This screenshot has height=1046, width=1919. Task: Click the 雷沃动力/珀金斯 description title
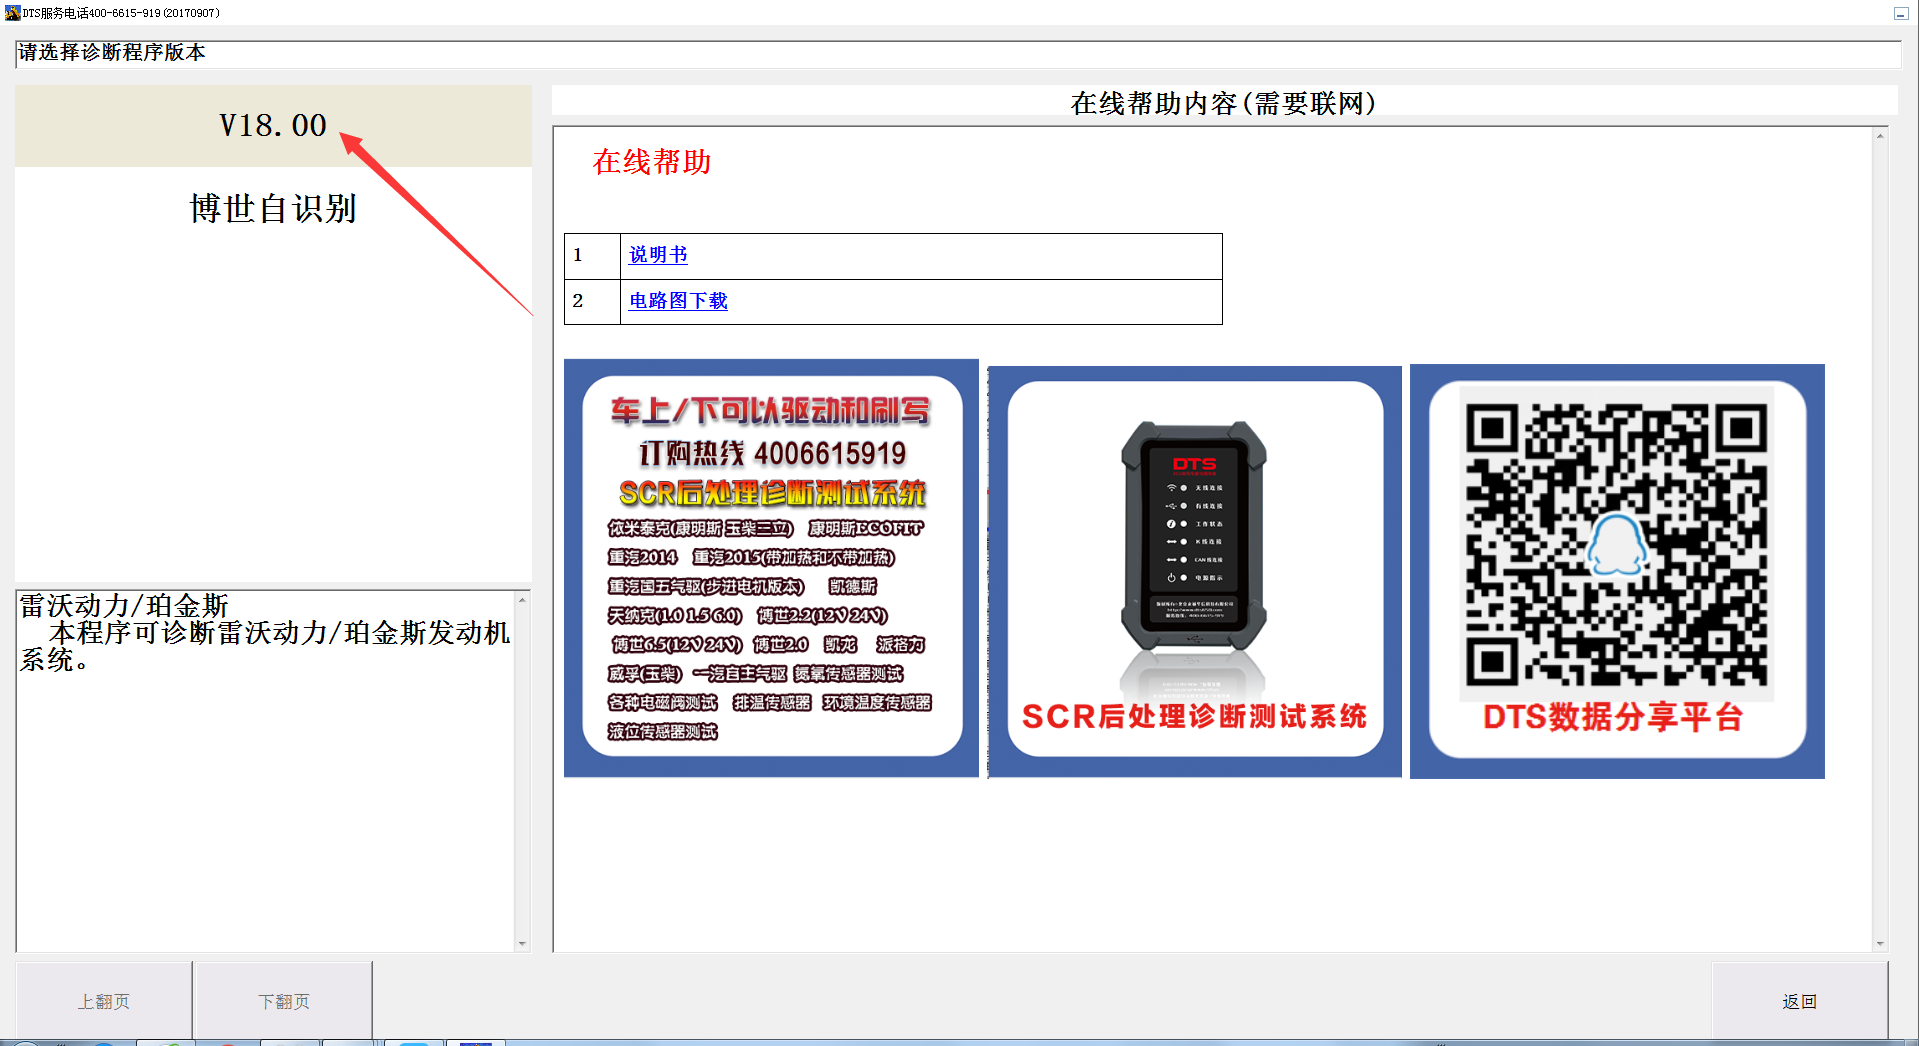pyautogui.click(x=124, y=605)
